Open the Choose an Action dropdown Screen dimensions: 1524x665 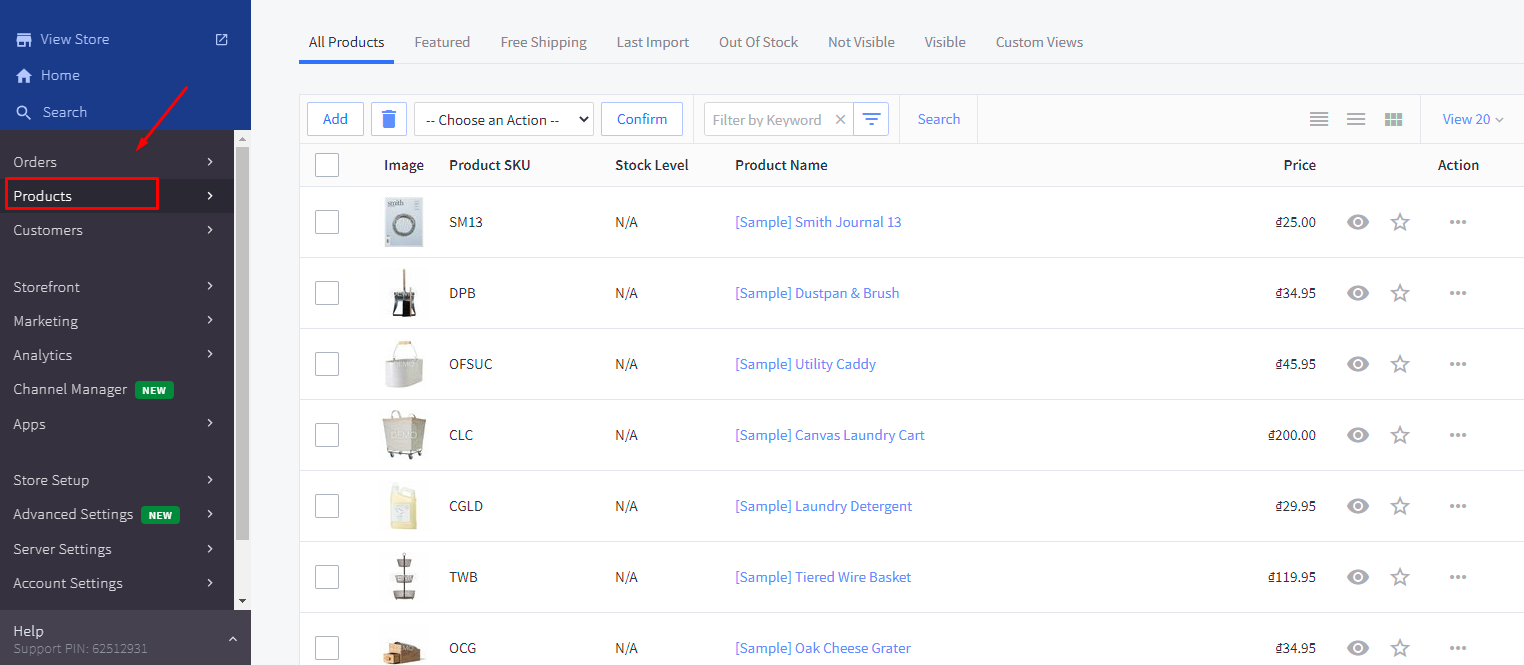(x=503, y=119)
